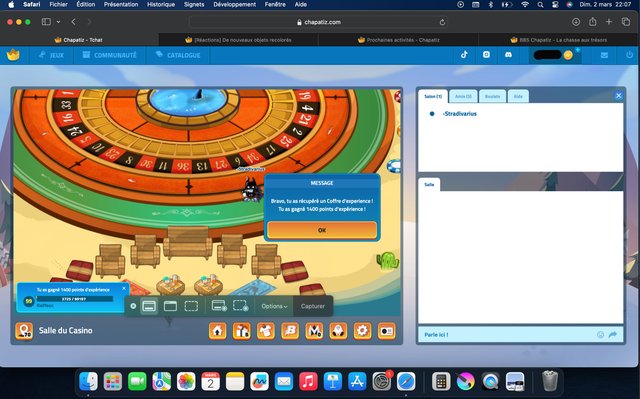The width and height of the screenshot is (640, 399).
Task: Go back in Safari history
Action: [x=73, y=22]
